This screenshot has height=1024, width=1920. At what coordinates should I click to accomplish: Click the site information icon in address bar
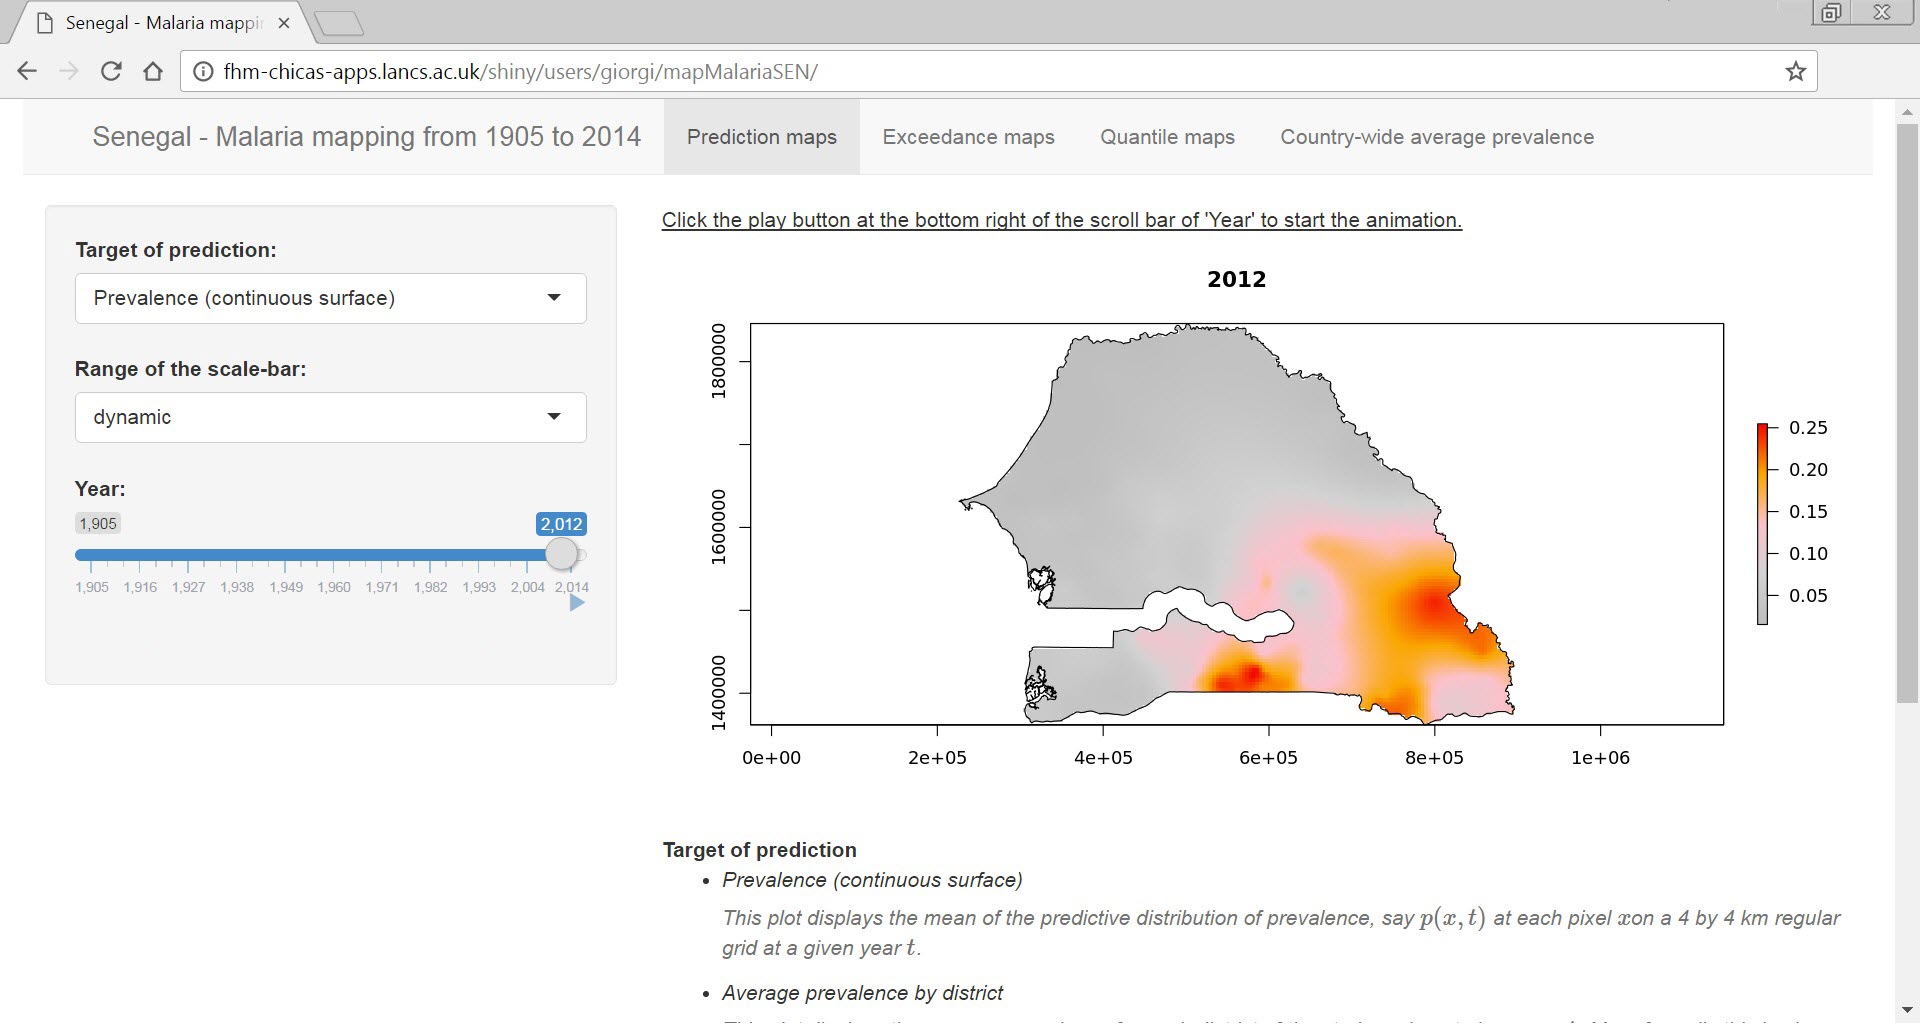tap(203, 72)
